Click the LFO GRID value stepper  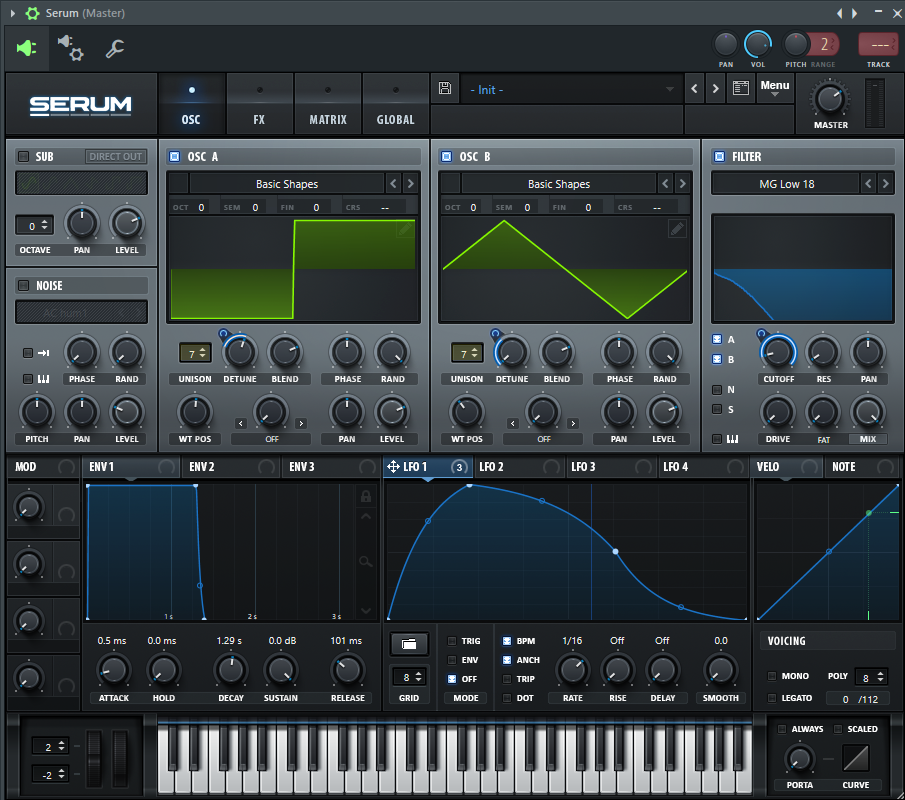(409, 677)
